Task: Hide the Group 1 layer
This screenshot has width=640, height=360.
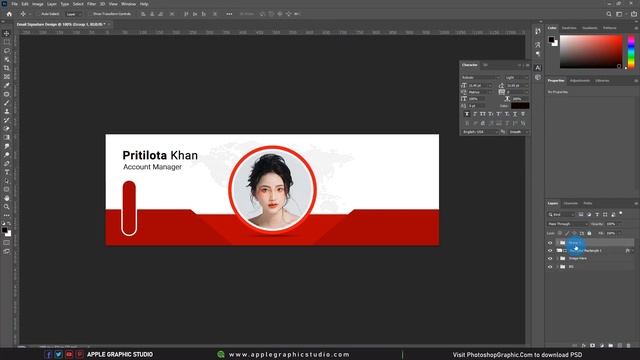Action: click(550, 243)
